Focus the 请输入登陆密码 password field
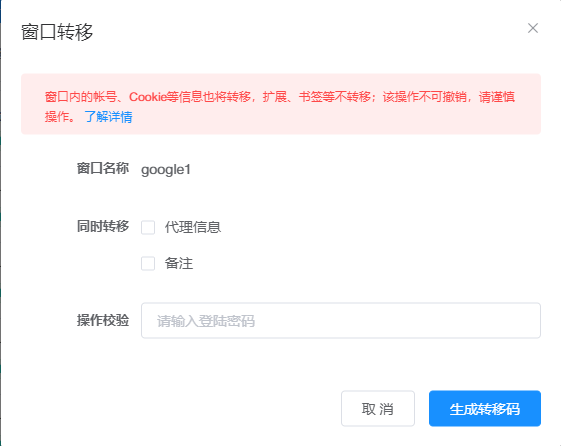 (341, 320)
